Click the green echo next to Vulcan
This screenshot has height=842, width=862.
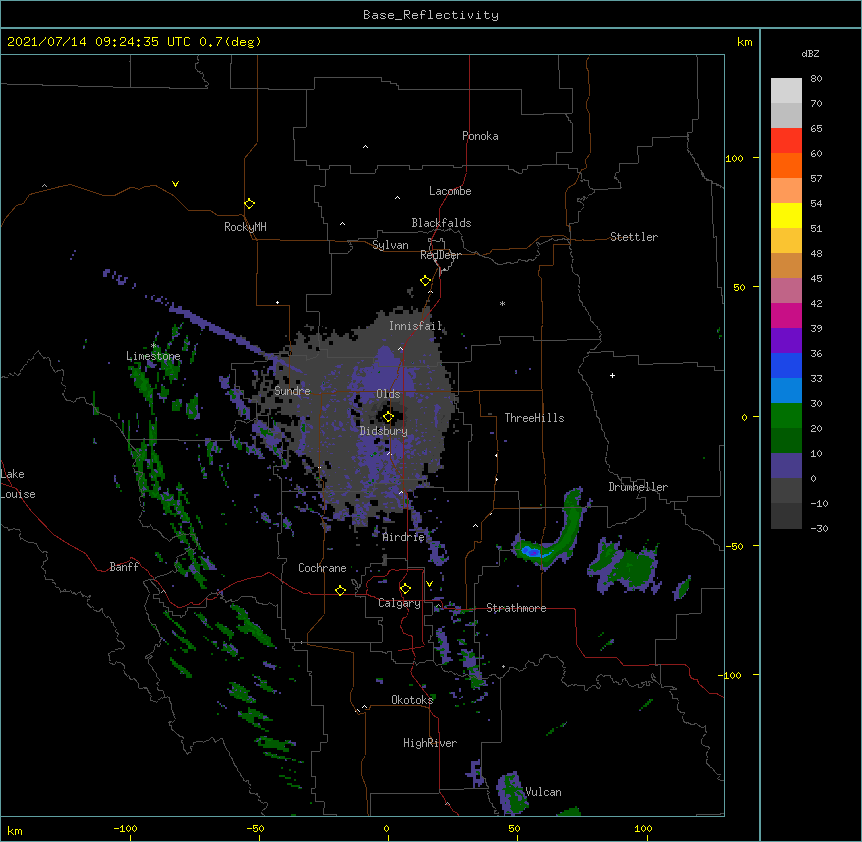click(511, 794)
